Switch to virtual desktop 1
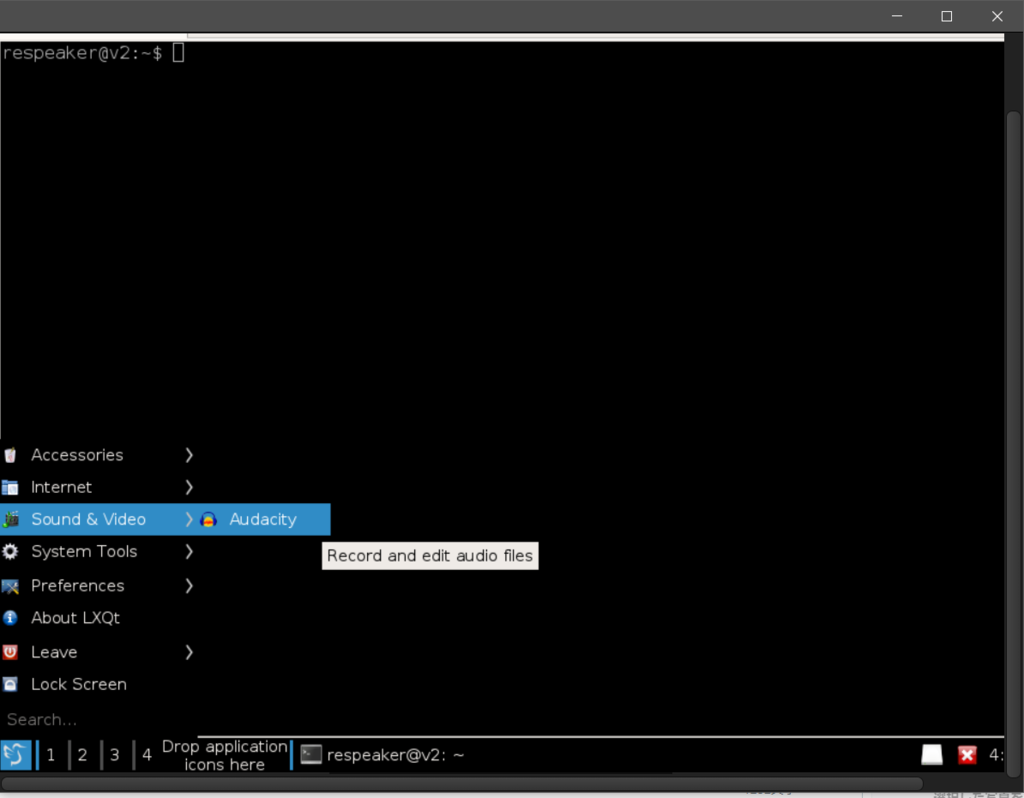This screenshot has height=798, width=1024. pyautogui.click(x=51, y=755)
